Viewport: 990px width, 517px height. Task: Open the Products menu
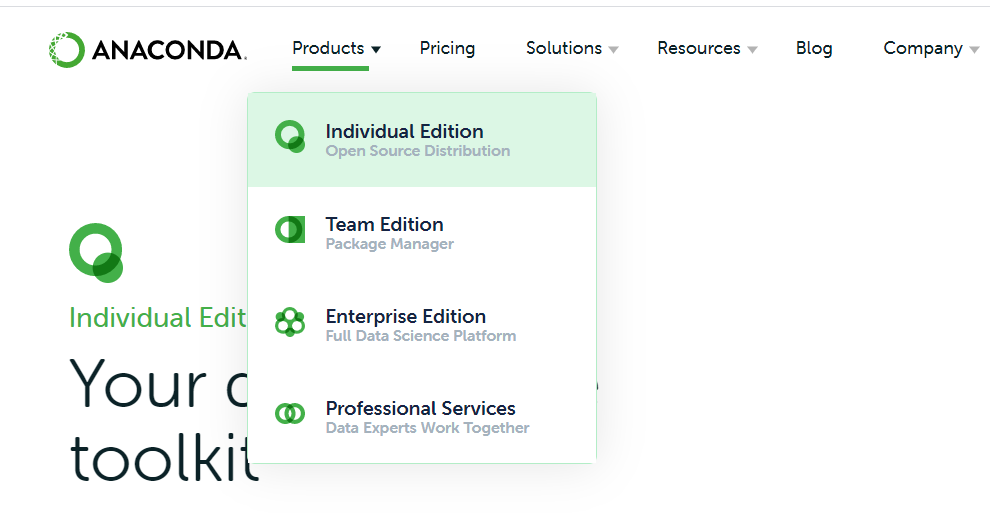tap(328, 48)
